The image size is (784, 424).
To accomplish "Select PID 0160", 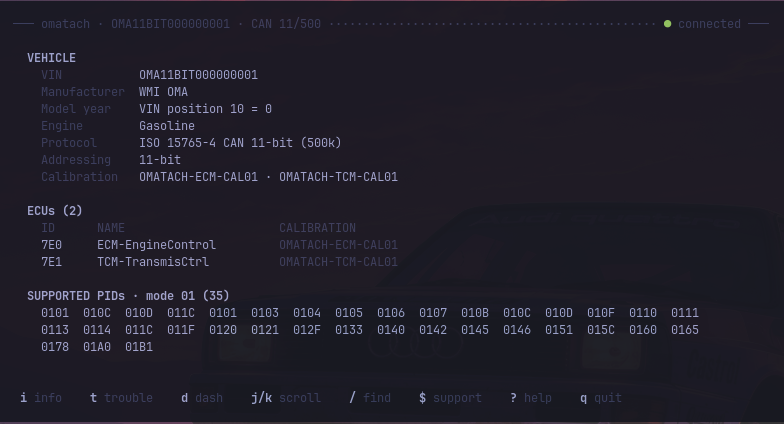I will (x=643, y=330).
